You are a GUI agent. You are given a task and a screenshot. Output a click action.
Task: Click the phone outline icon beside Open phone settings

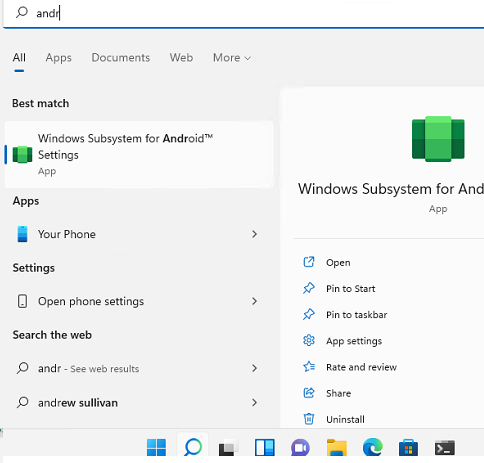[22, 301]
